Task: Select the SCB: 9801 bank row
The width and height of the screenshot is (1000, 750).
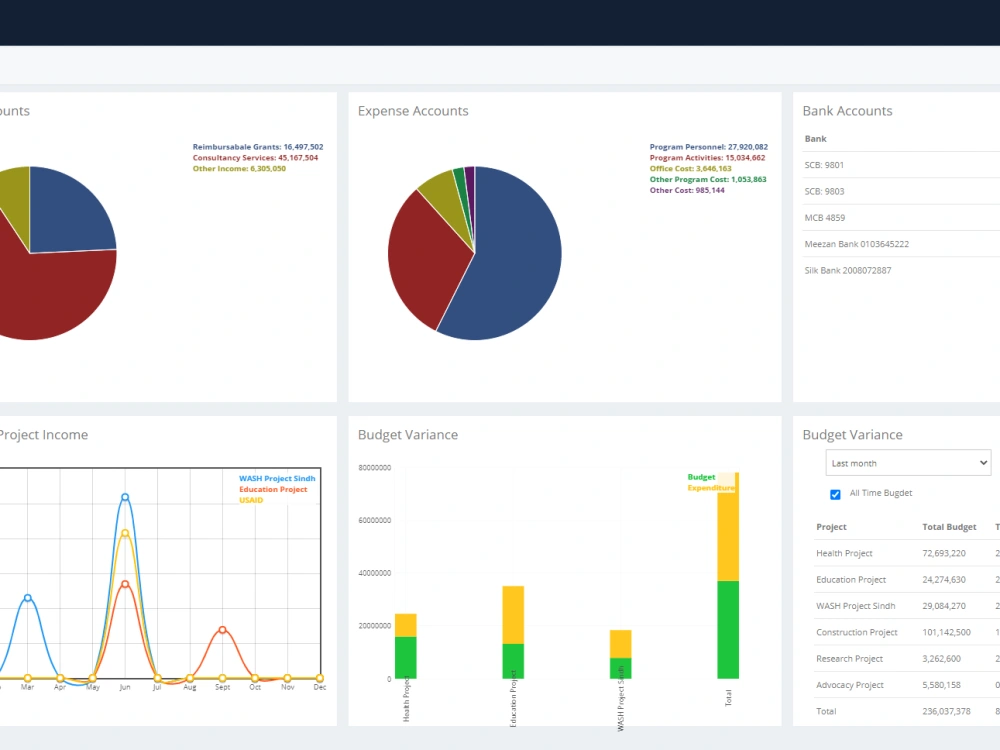Action: [x=901, y=165]
